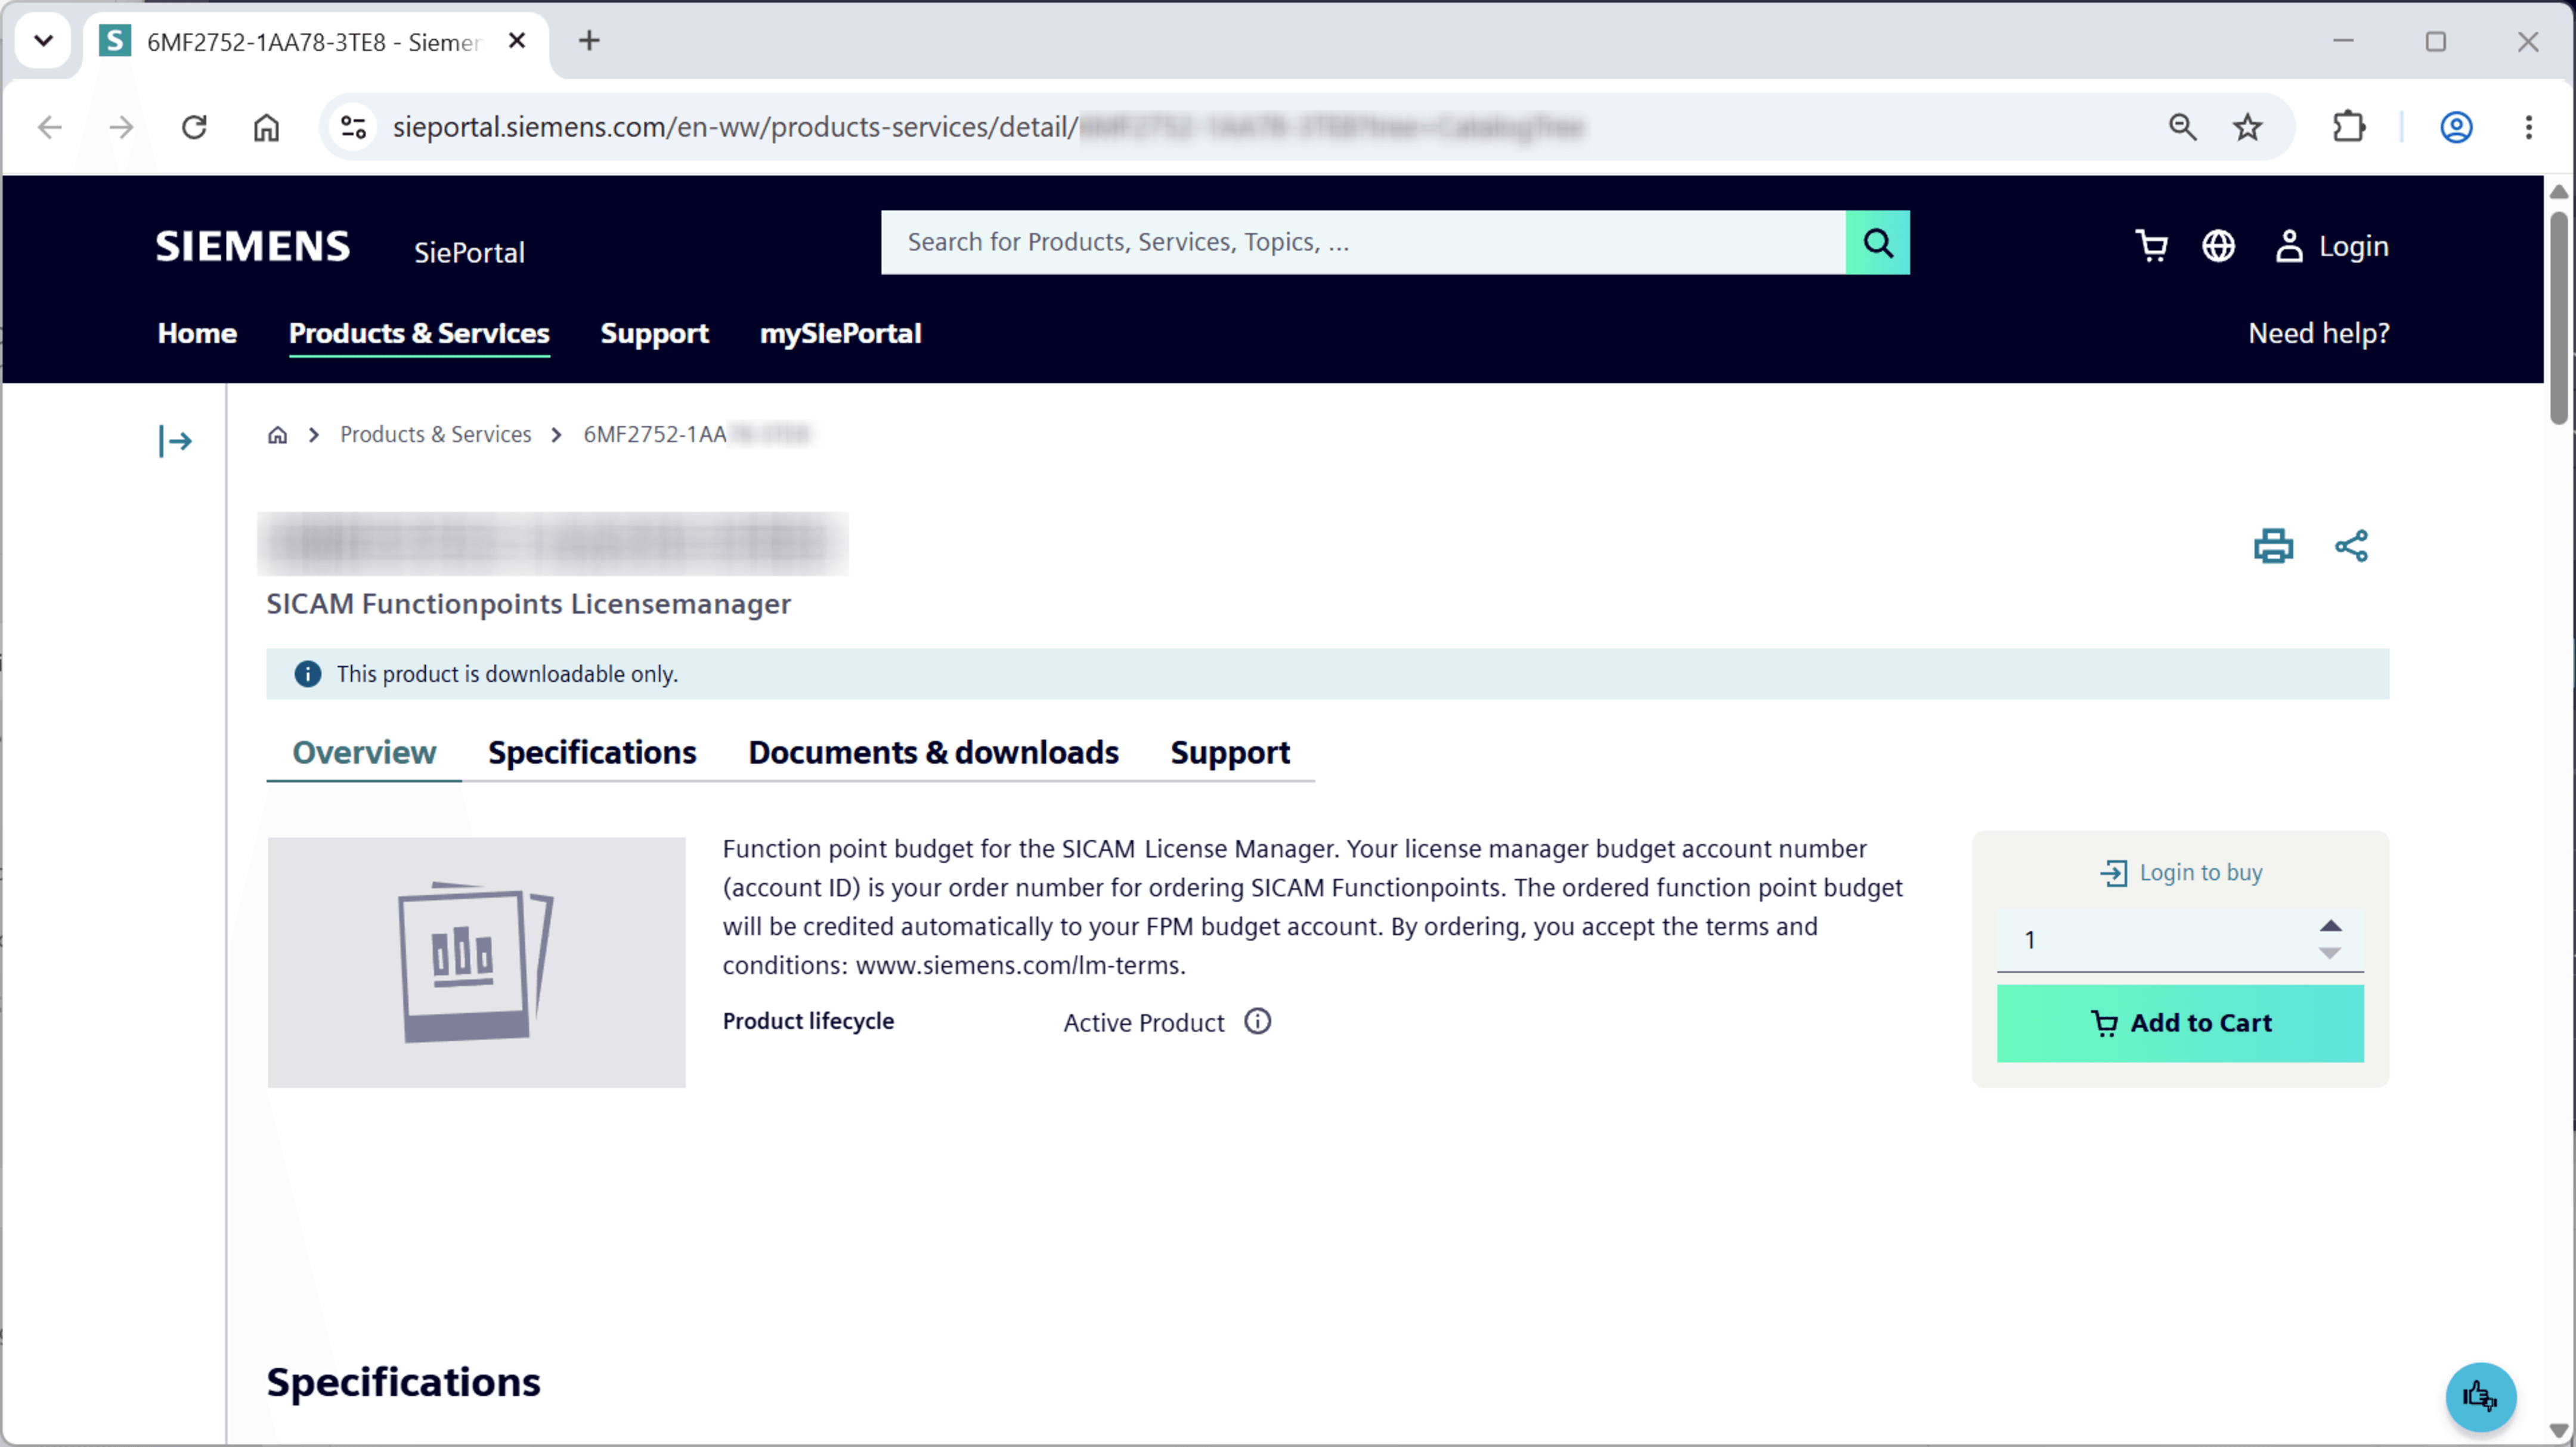Click the info icon in downloadable notice
Viewport: 2576px width, 1447px height.
coord(307,675)
